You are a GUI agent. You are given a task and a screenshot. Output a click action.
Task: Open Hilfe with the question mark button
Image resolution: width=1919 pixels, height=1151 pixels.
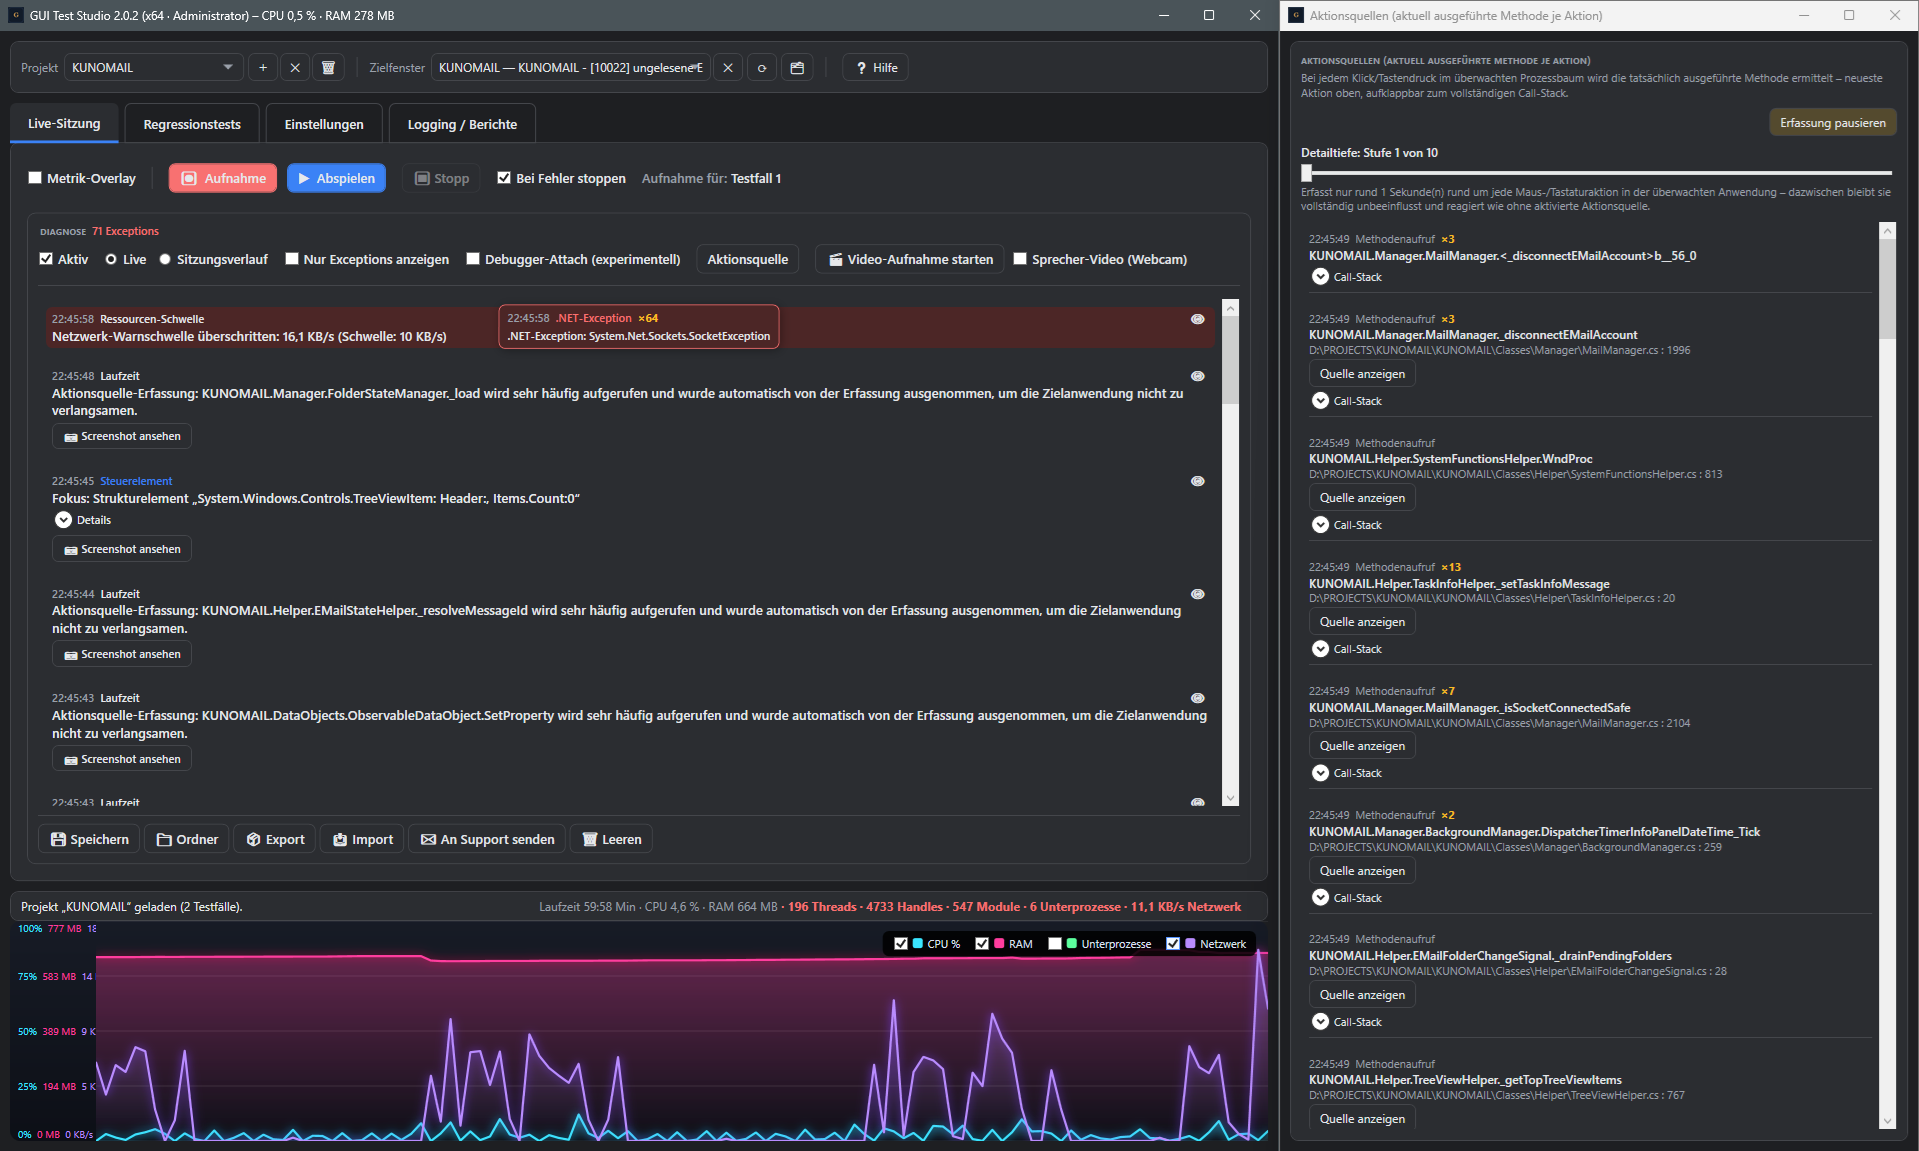pos(876,68)
